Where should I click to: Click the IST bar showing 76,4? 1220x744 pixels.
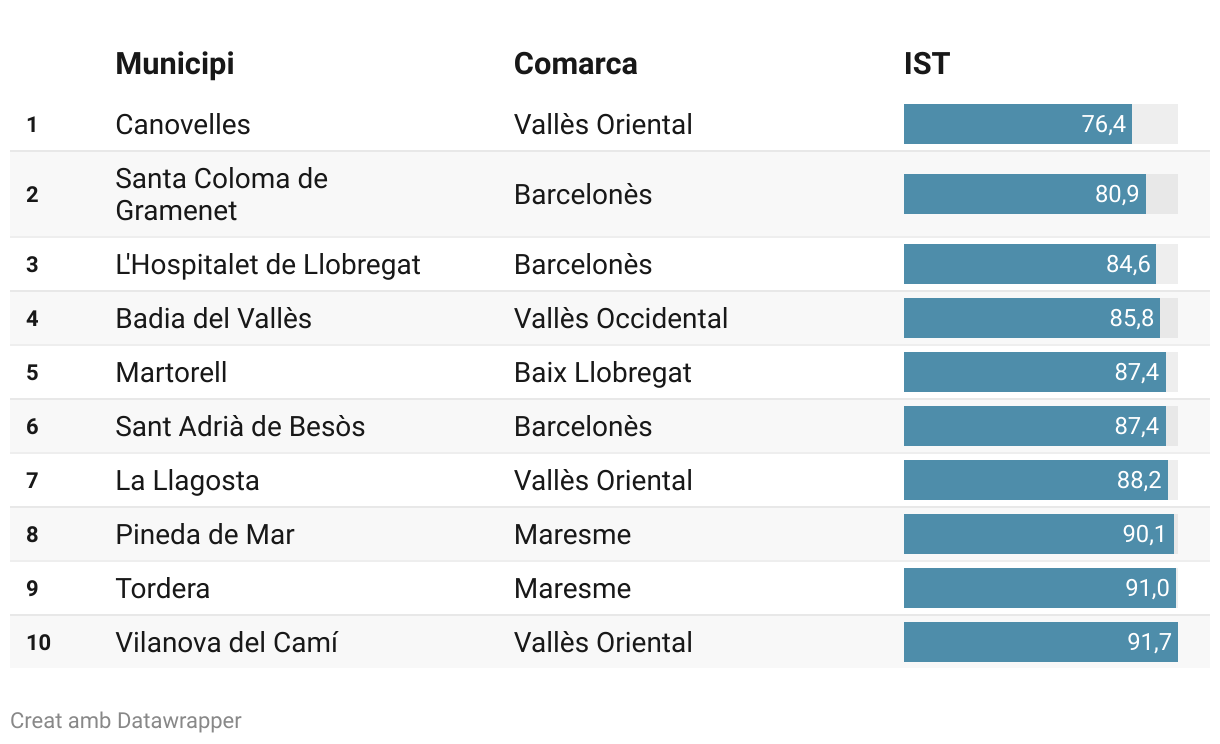[x=1017, y=125]
